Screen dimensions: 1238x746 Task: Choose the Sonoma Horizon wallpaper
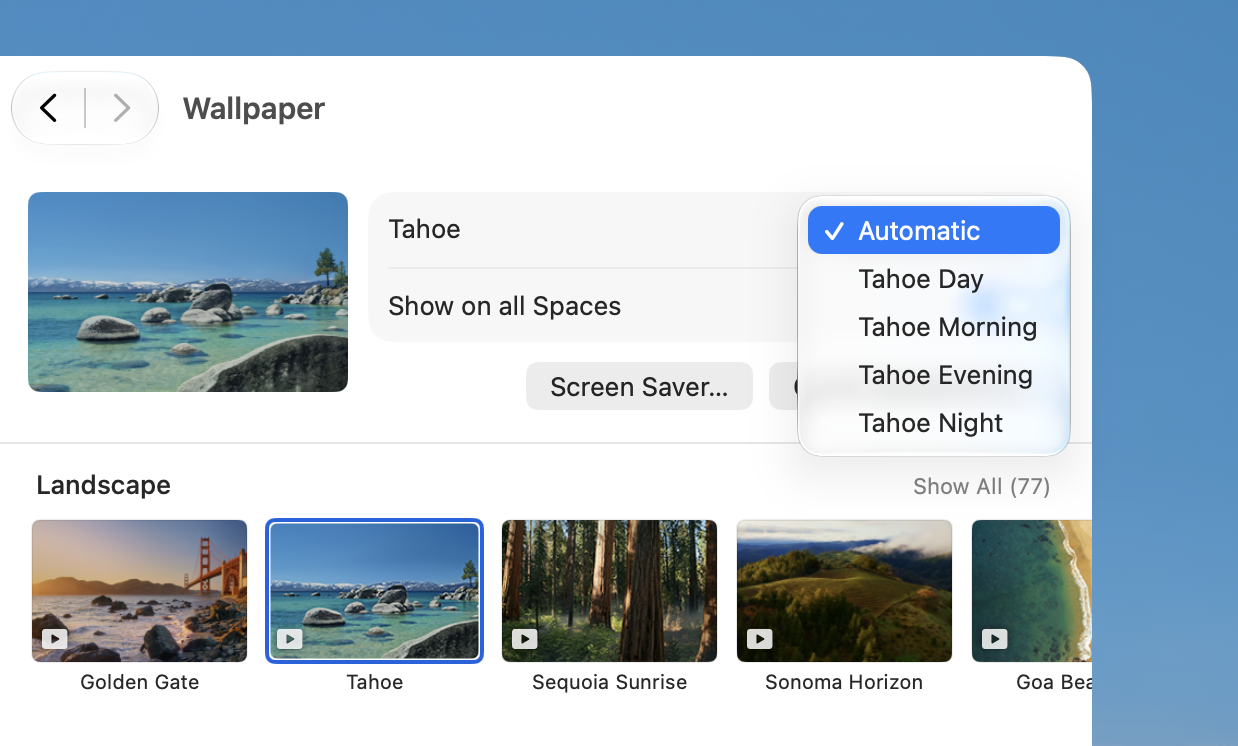(844, 591)
